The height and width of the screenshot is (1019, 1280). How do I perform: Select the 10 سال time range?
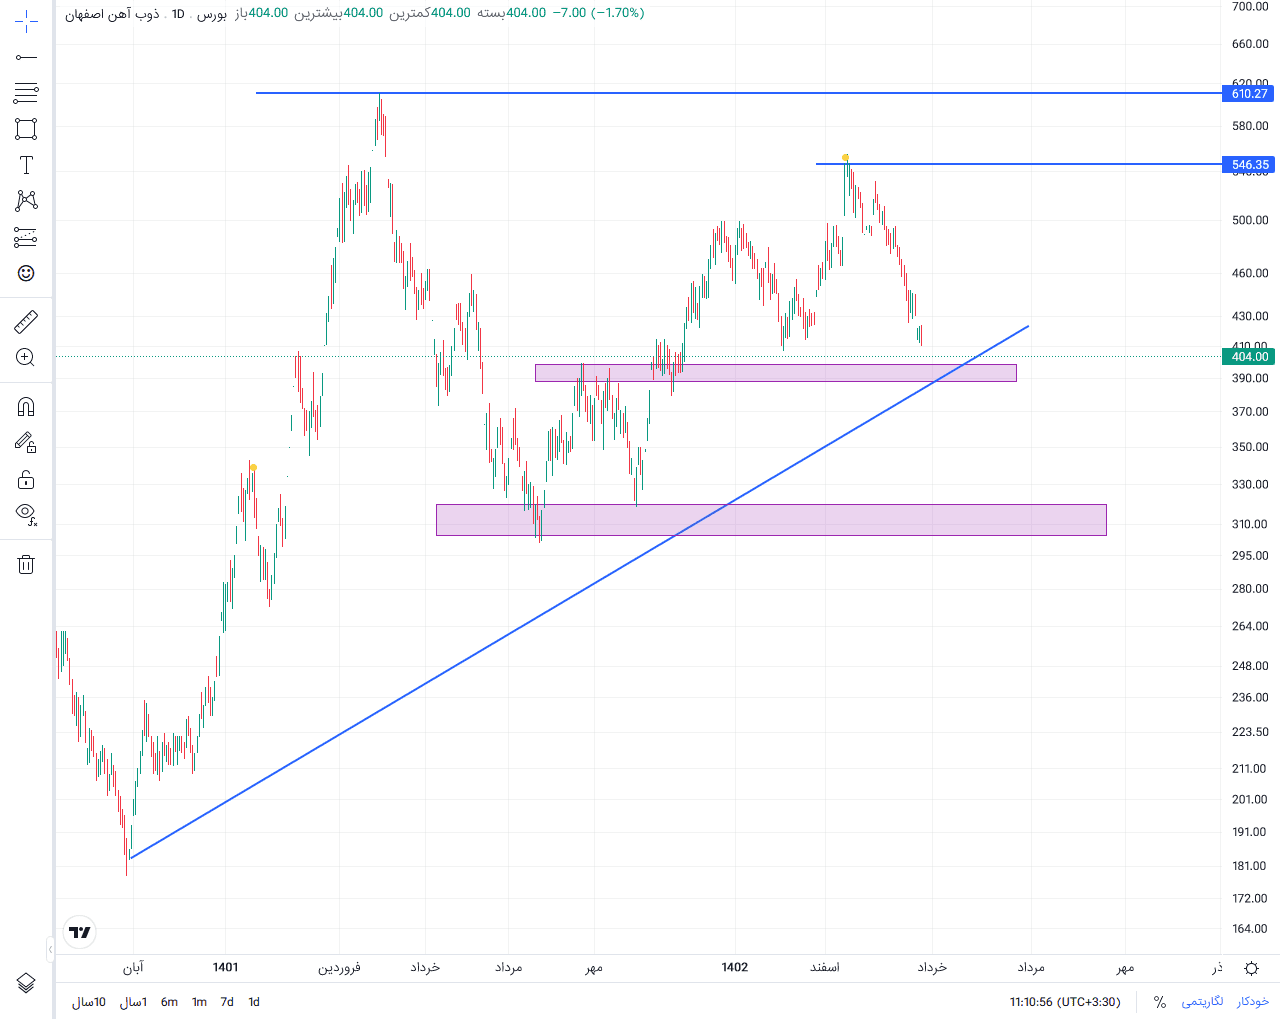tap(89, 1002)
